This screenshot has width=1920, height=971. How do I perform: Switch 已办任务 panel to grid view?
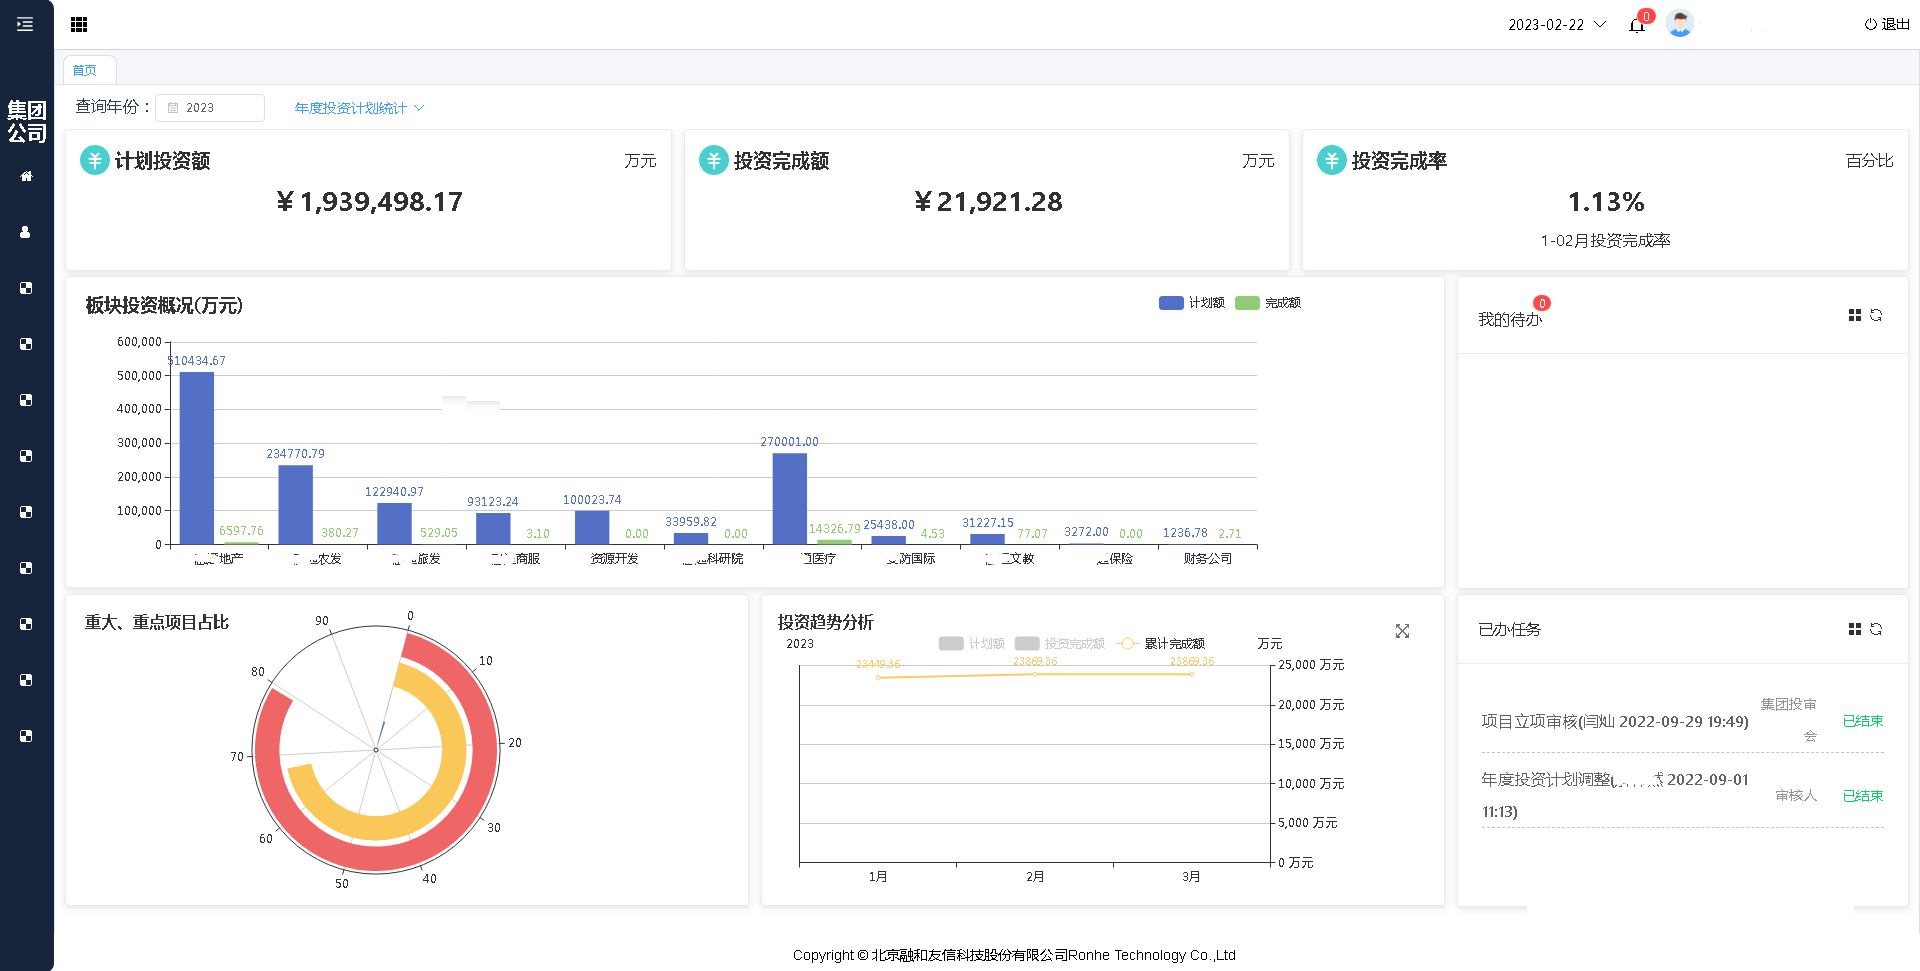click(x=1854, y=629)
